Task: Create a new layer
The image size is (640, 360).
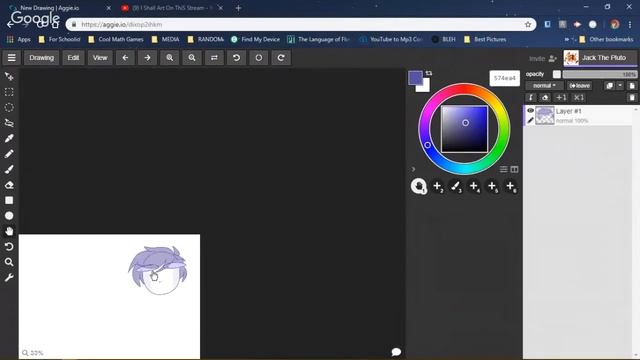Action: coord(632,86)
